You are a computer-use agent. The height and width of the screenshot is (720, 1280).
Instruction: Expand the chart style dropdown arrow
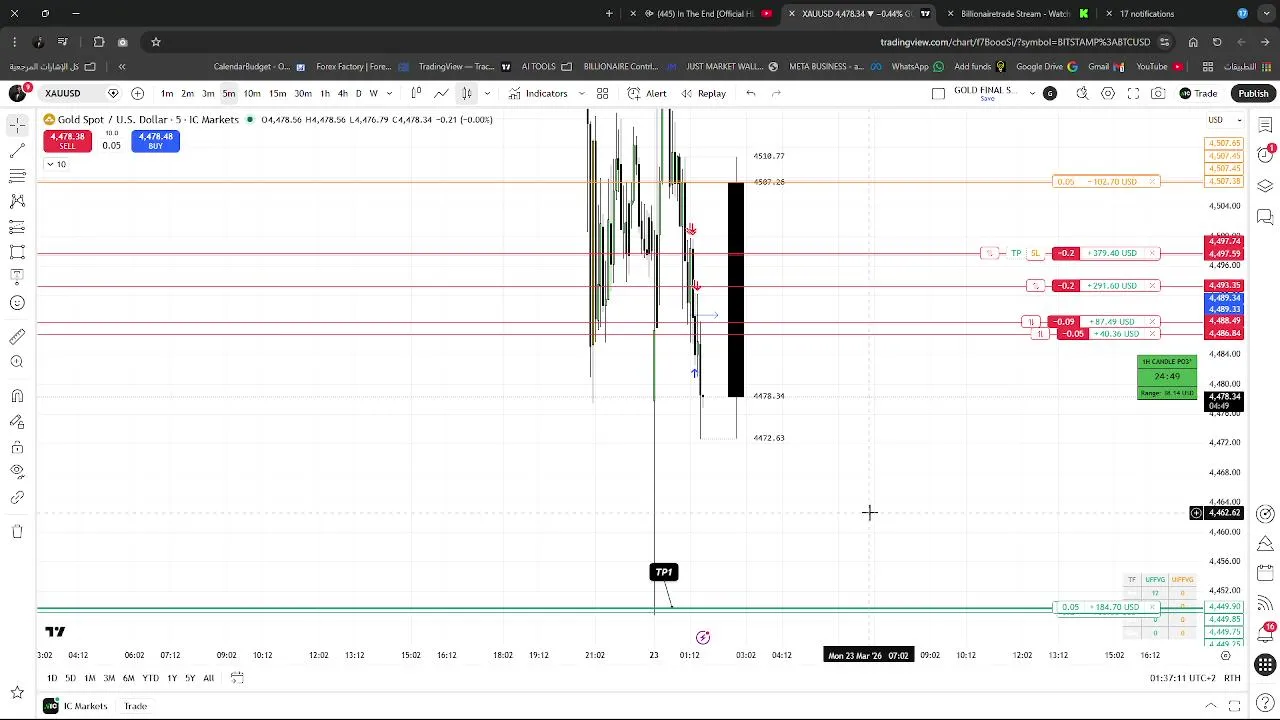pos(487,93)
